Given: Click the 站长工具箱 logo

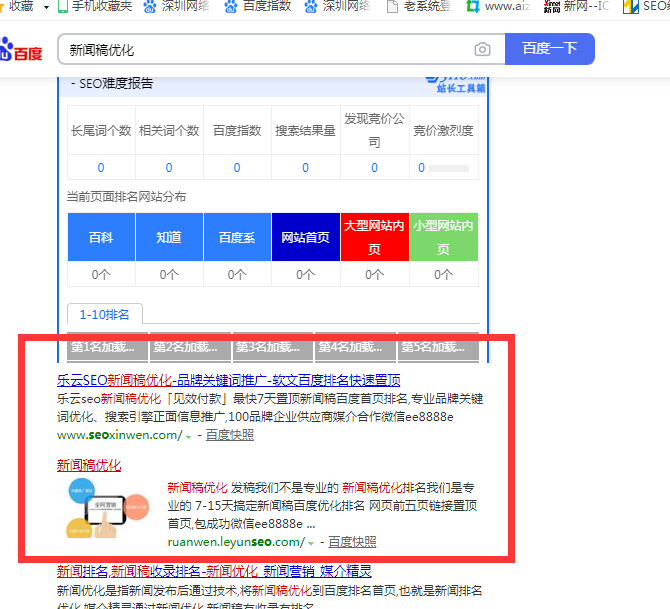Looking at the screenshot, I should (x=456, y=85).
